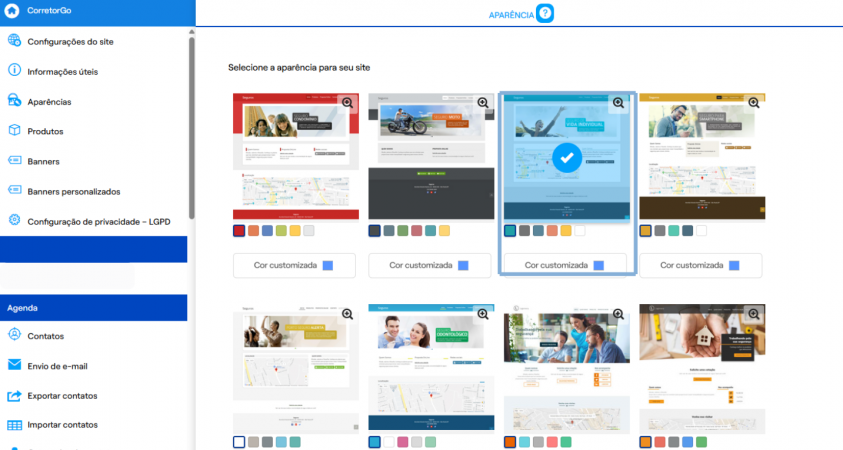Click Cor customizada under gray Moto theme

[430, 266]
